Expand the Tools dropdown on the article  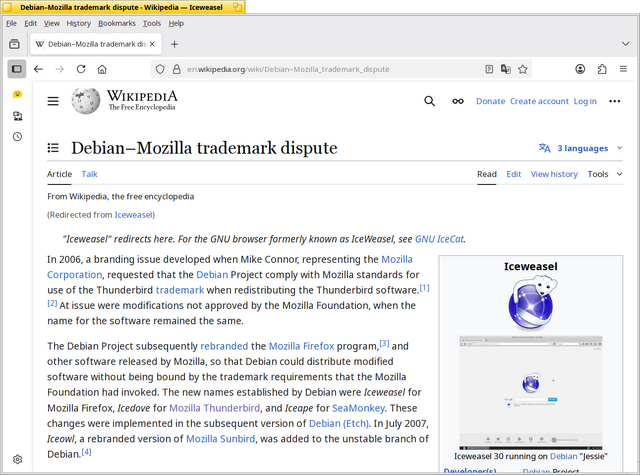[x=605, y=174]
